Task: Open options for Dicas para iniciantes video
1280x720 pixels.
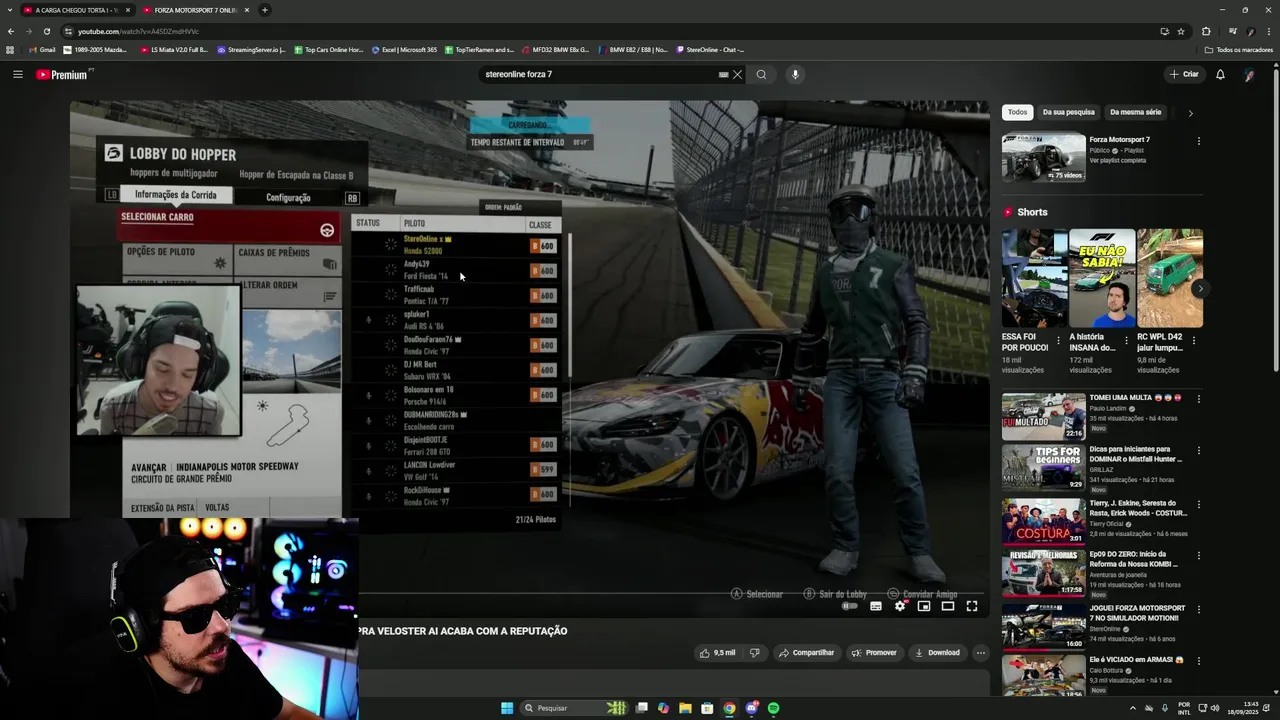Action: pos(1198,451)
